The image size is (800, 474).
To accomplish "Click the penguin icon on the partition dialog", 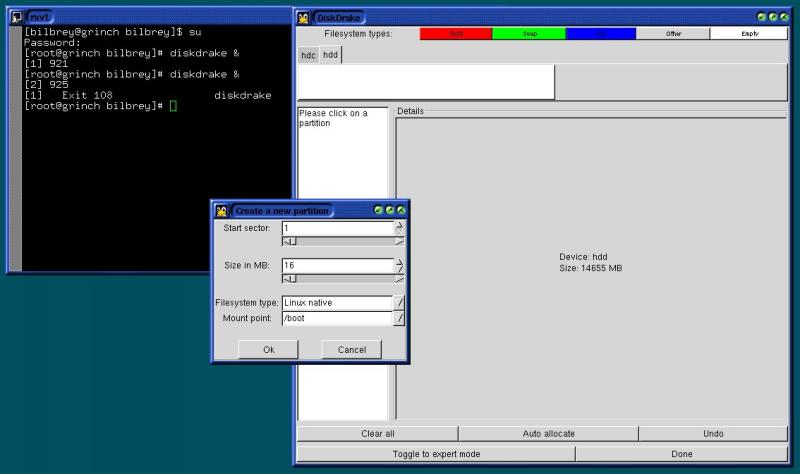I will tap(222, 210).
